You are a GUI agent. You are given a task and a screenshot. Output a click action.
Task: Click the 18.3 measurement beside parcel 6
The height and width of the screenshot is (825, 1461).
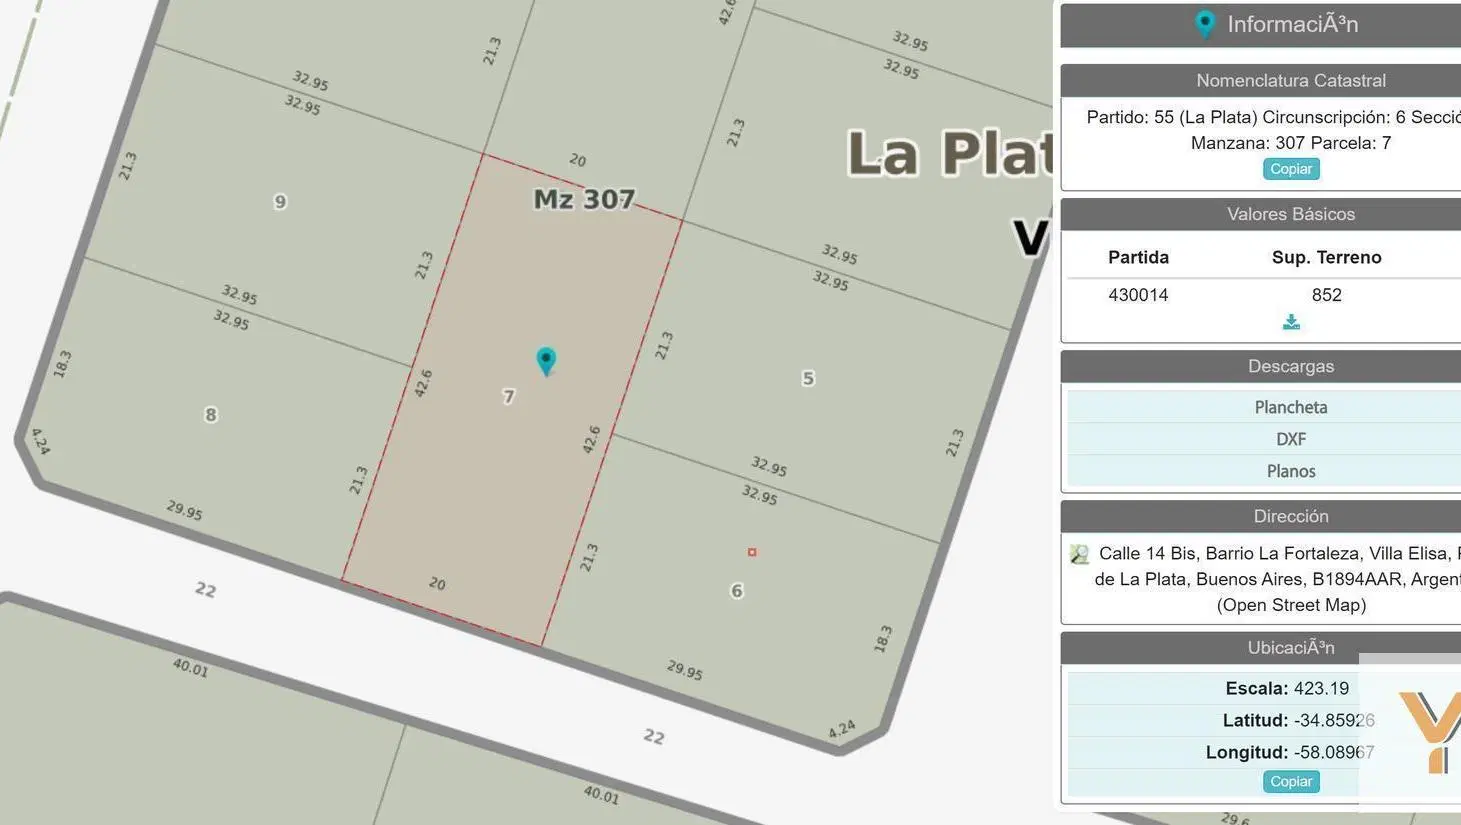[882, 639]
